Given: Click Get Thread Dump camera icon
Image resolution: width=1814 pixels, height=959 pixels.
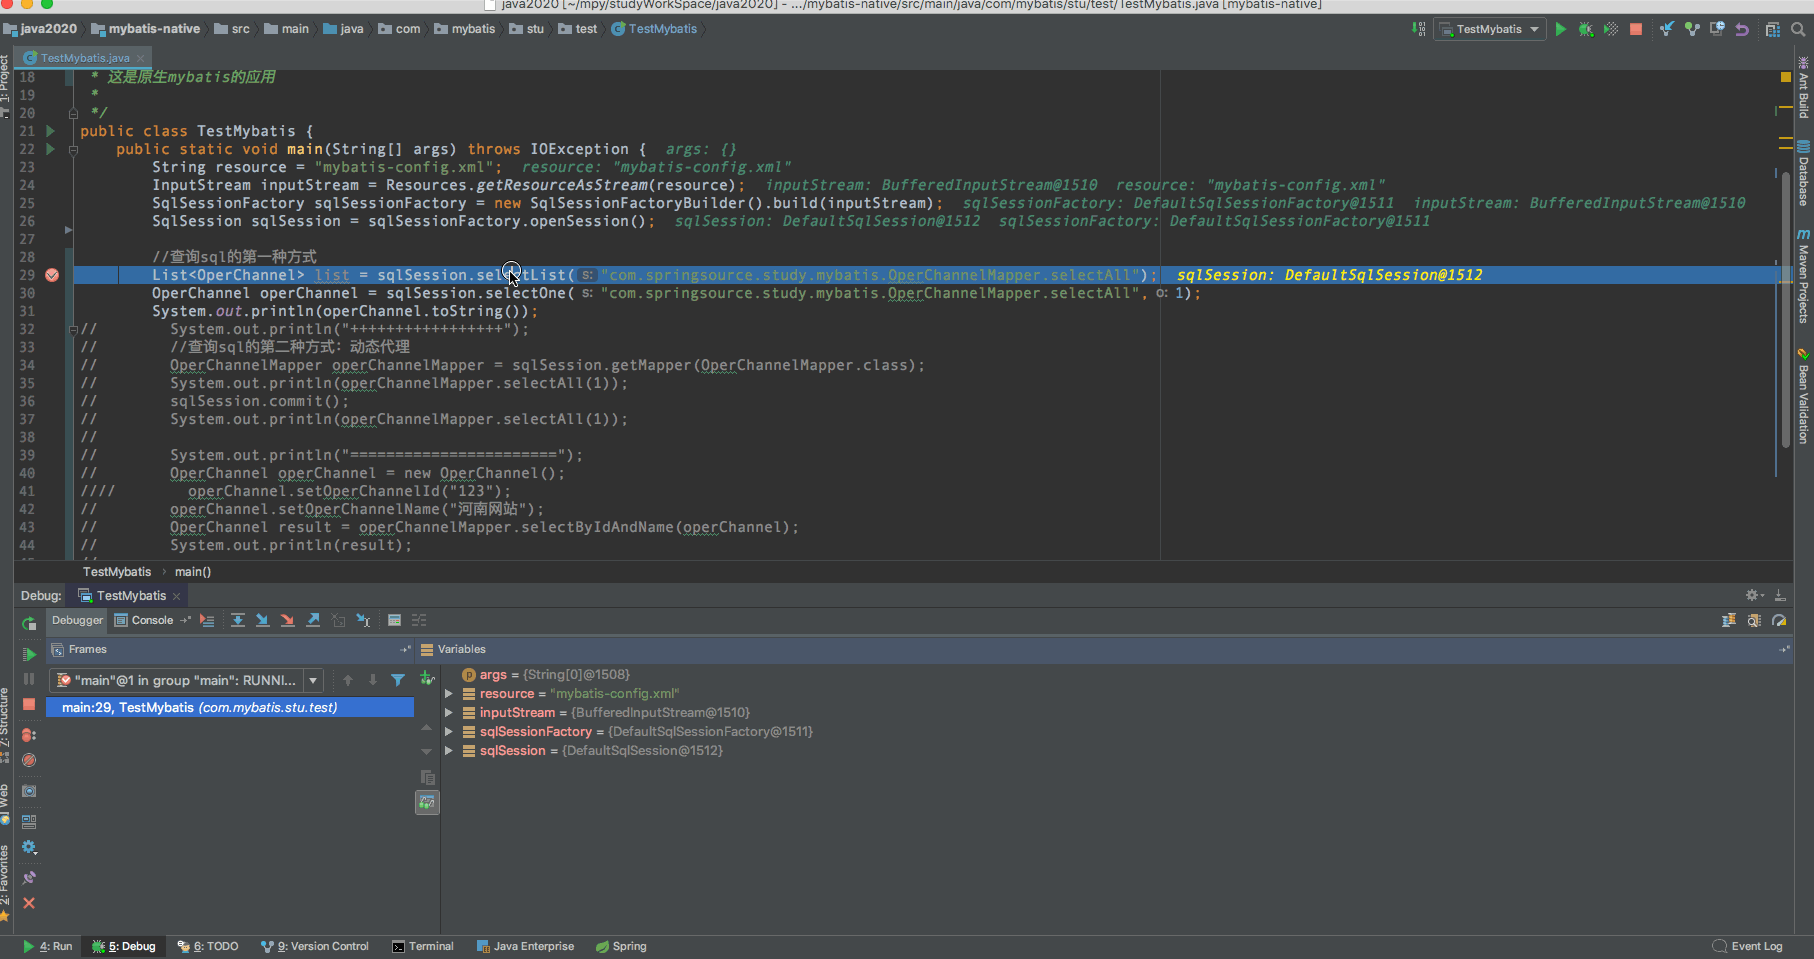Looking at the screenshot, I should 29,791.
